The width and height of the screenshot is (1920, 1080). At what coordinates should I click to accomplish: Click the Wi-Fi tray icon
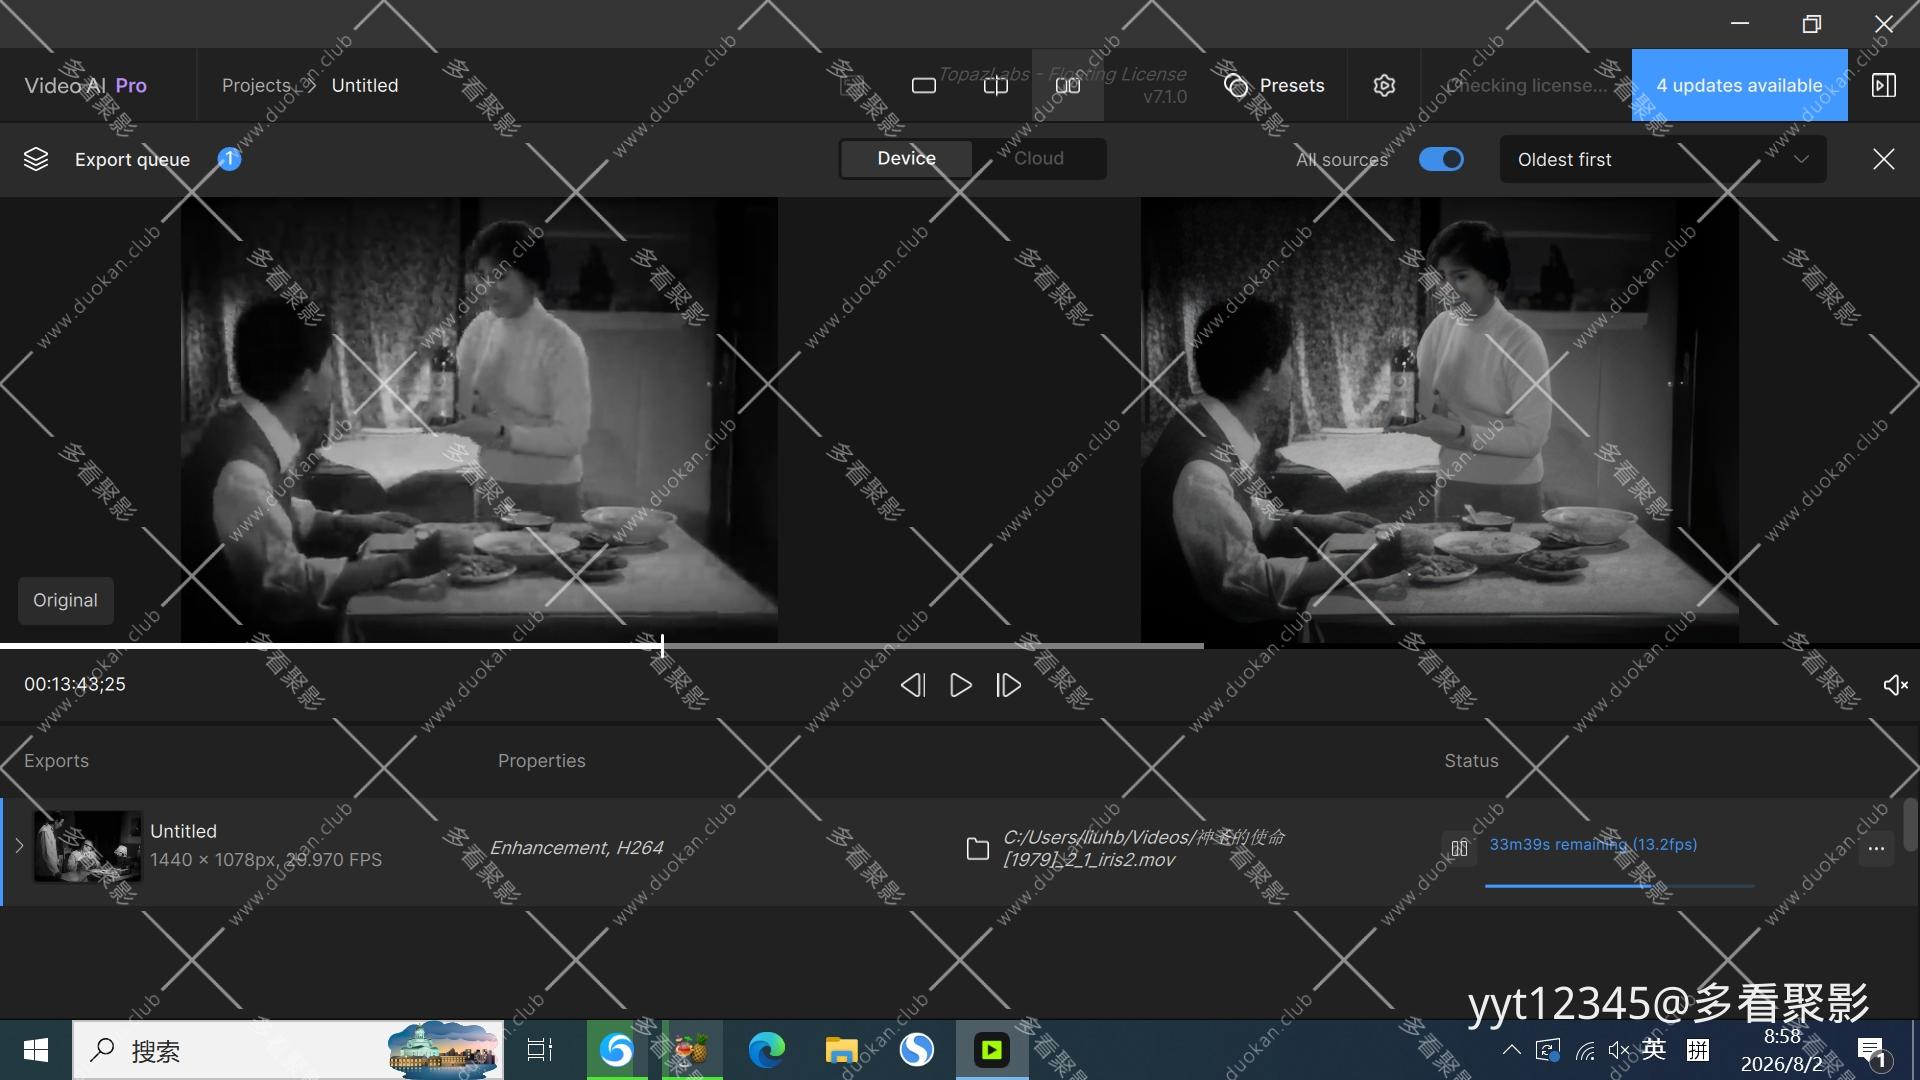coord(1585,1050)
